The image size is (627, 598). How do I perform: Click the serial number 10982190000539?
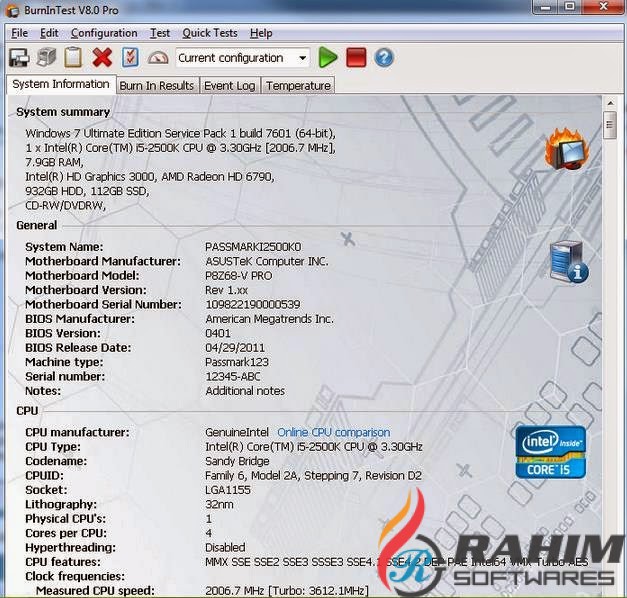click(253, 304)
